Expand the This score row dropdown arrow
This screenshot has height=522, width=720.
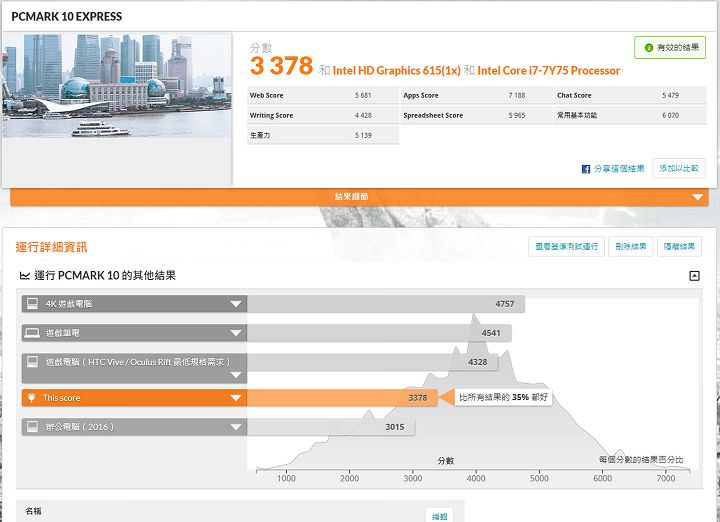[236, 398]
